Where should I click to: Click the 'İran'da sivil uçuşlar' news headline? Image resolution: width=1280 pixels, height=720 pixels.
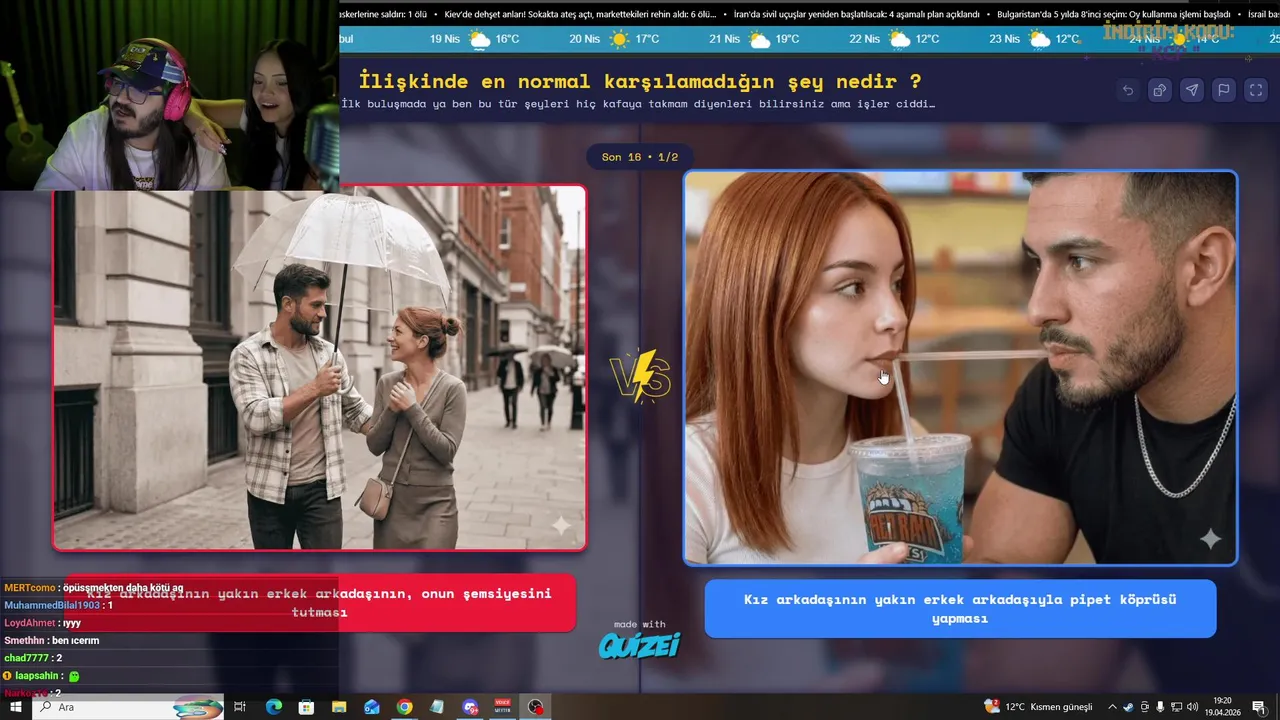pyautogui.click(x=857, y=14)
